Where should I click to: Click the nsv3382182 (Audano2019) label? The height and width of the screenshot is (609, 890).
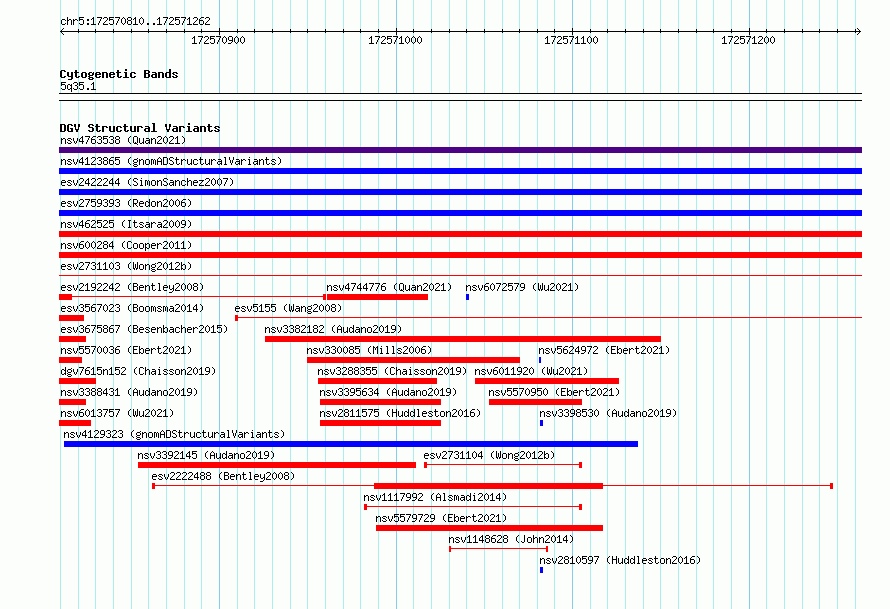tap(333, 329)
